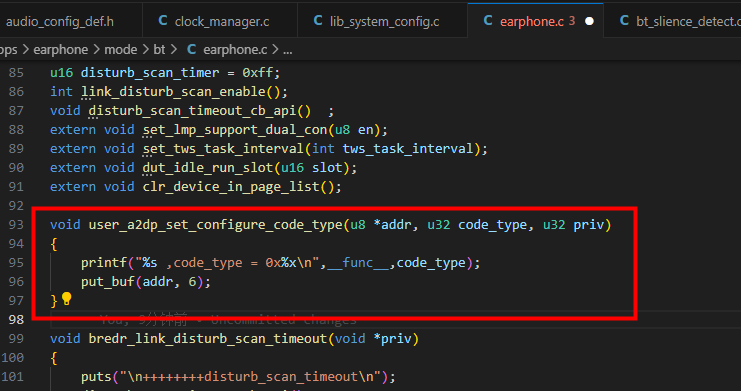Click the puts call on line 101
Image resolution: width=741 pixels, height=391 pixels.
tap(96, 376)
